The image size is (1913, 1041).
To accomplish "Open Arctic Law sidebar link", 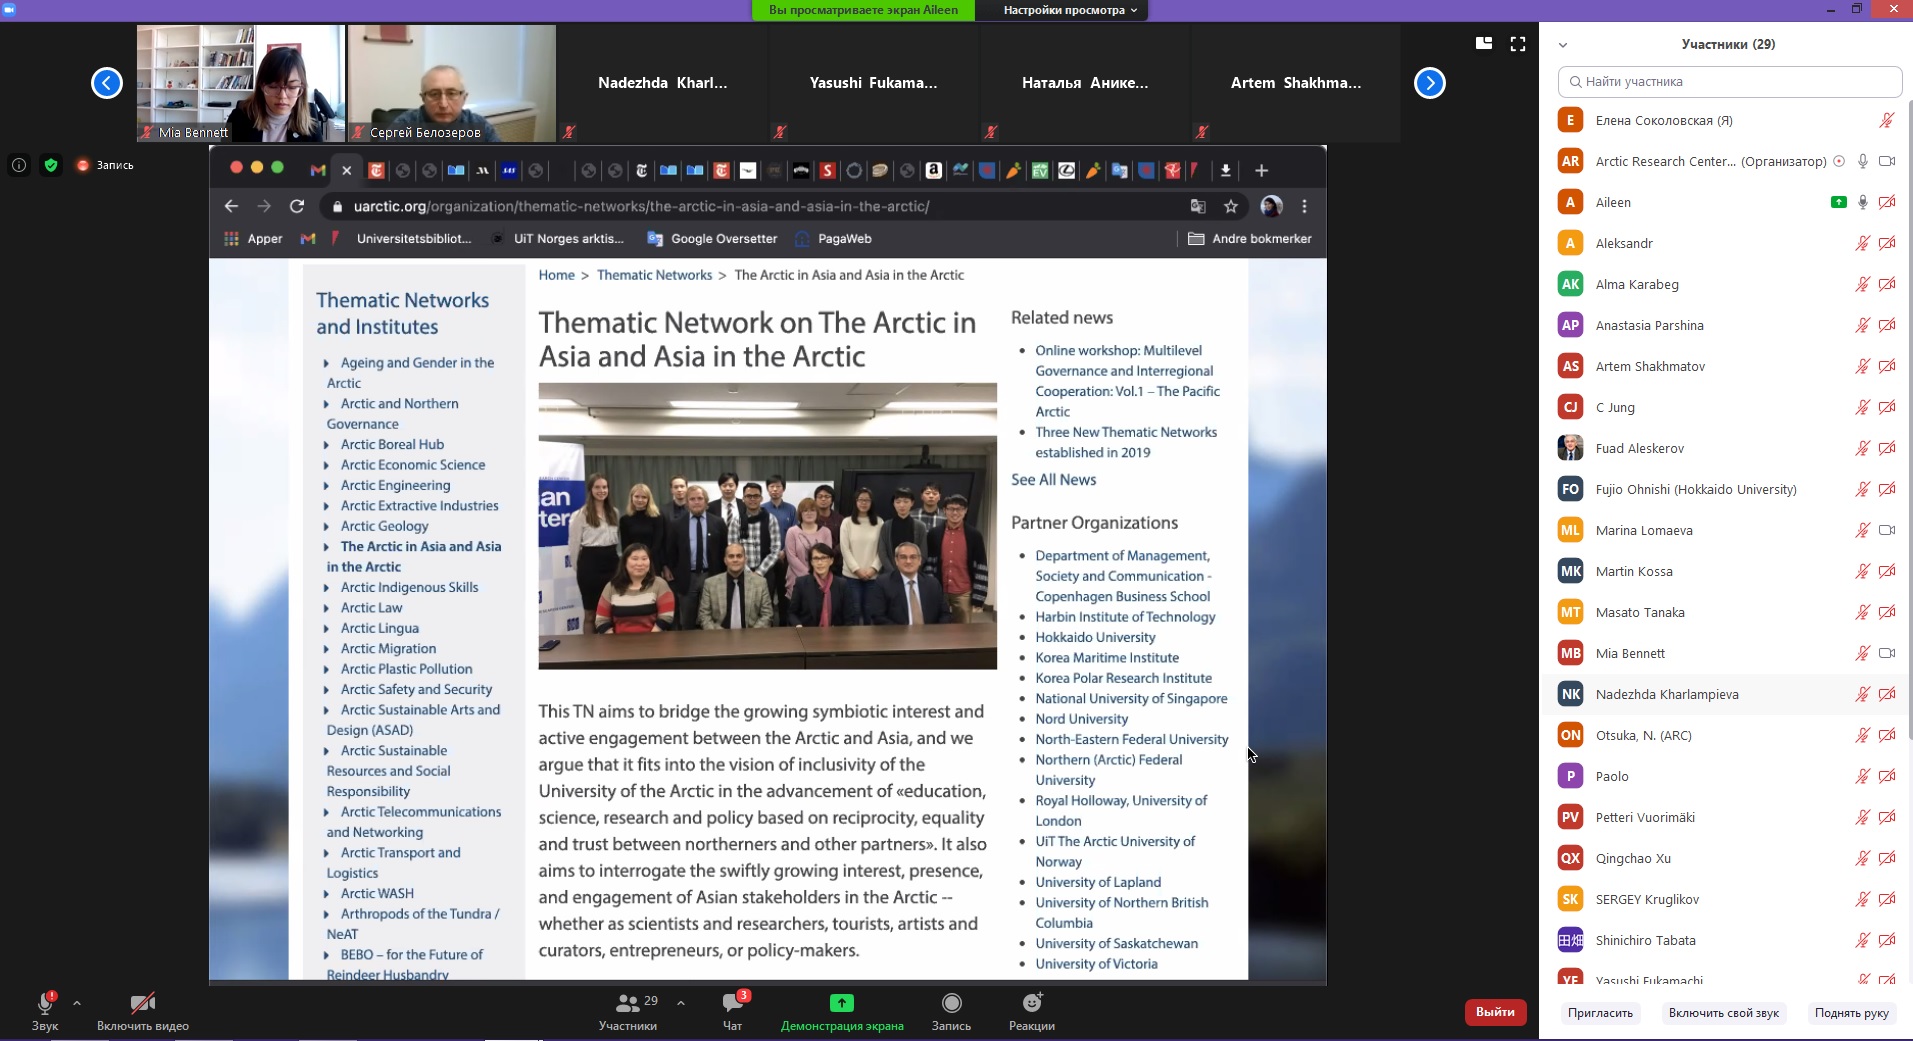I will pos(371,608).
